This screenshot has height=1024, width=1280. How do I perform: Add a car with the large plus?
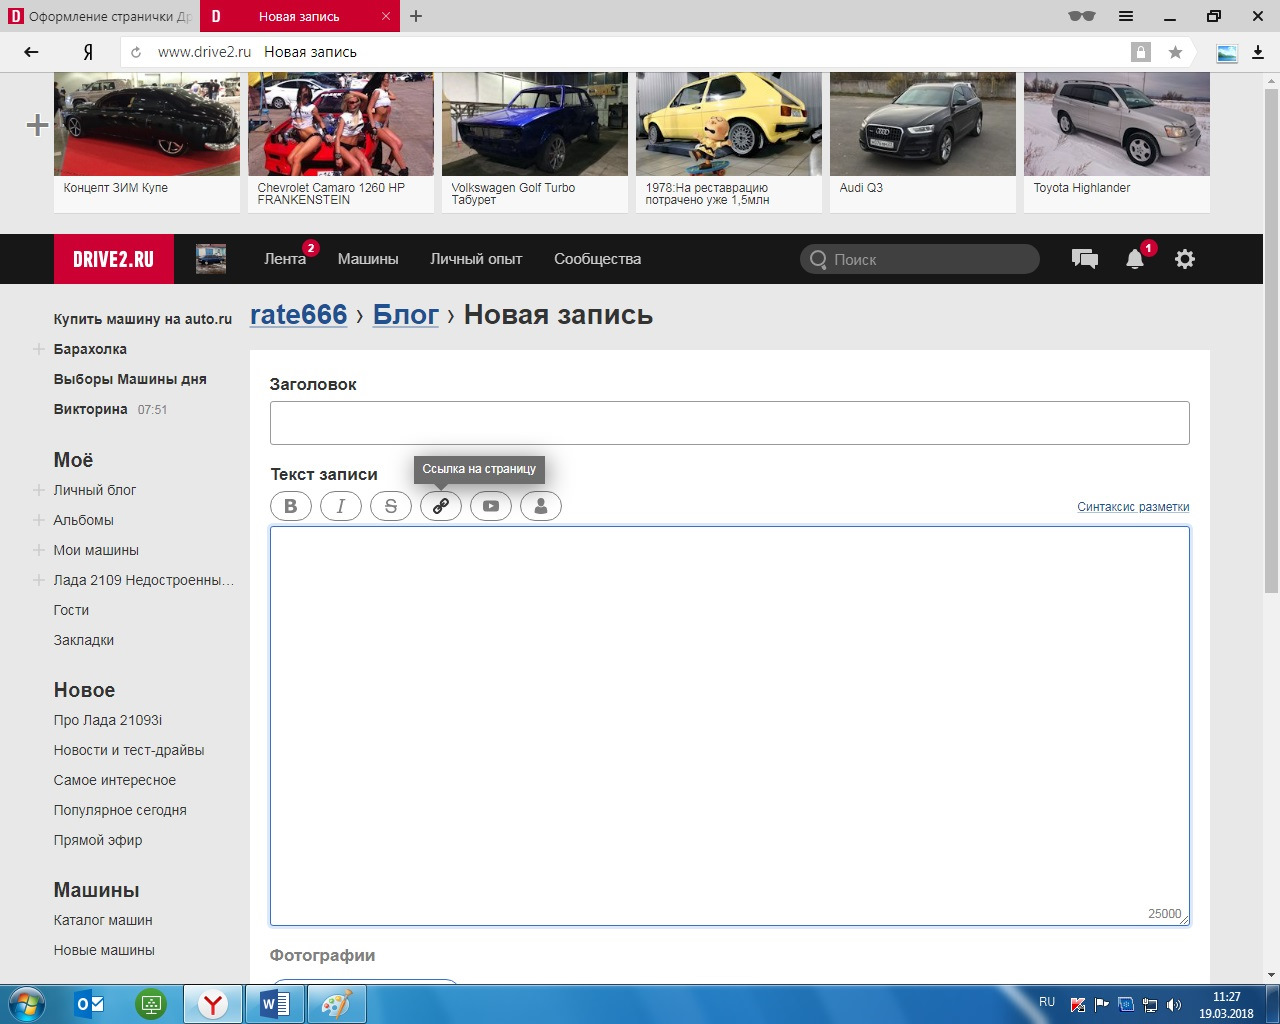click(37, 125)
